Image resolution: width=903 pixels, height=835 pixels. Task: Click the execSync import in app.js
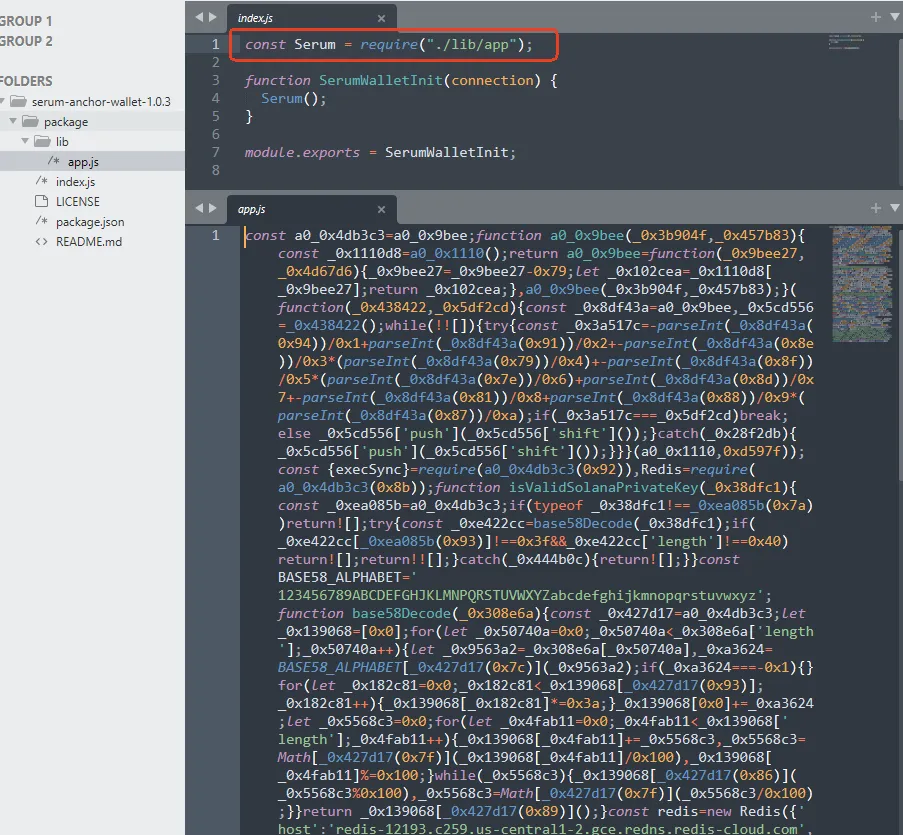(x=369, y=470)
